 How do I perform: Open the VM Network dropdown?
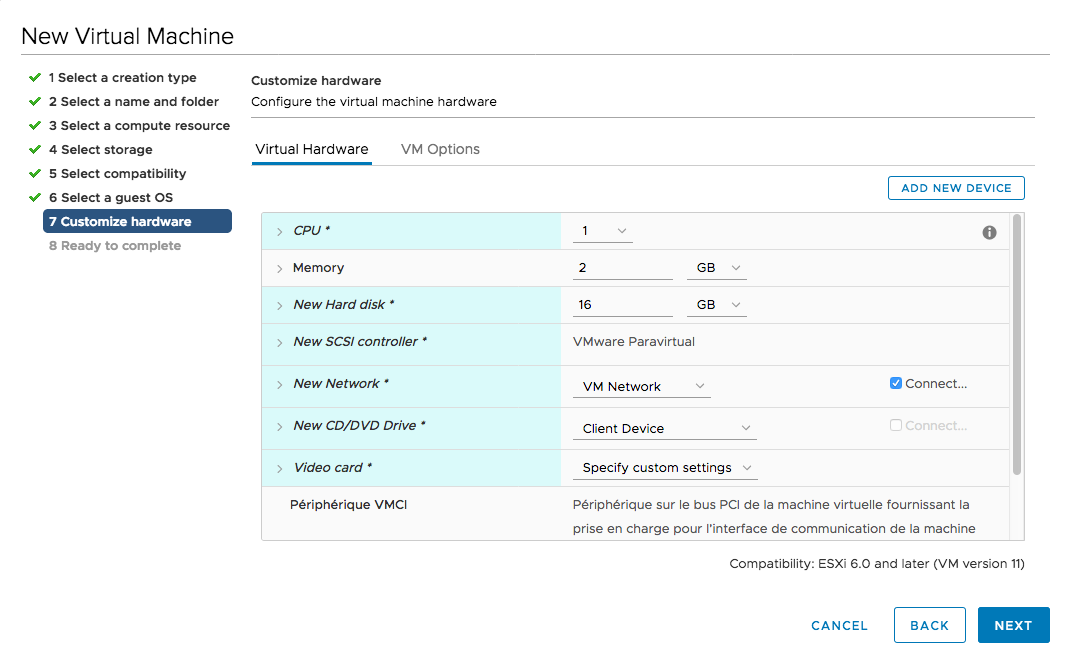coord(641,386)
